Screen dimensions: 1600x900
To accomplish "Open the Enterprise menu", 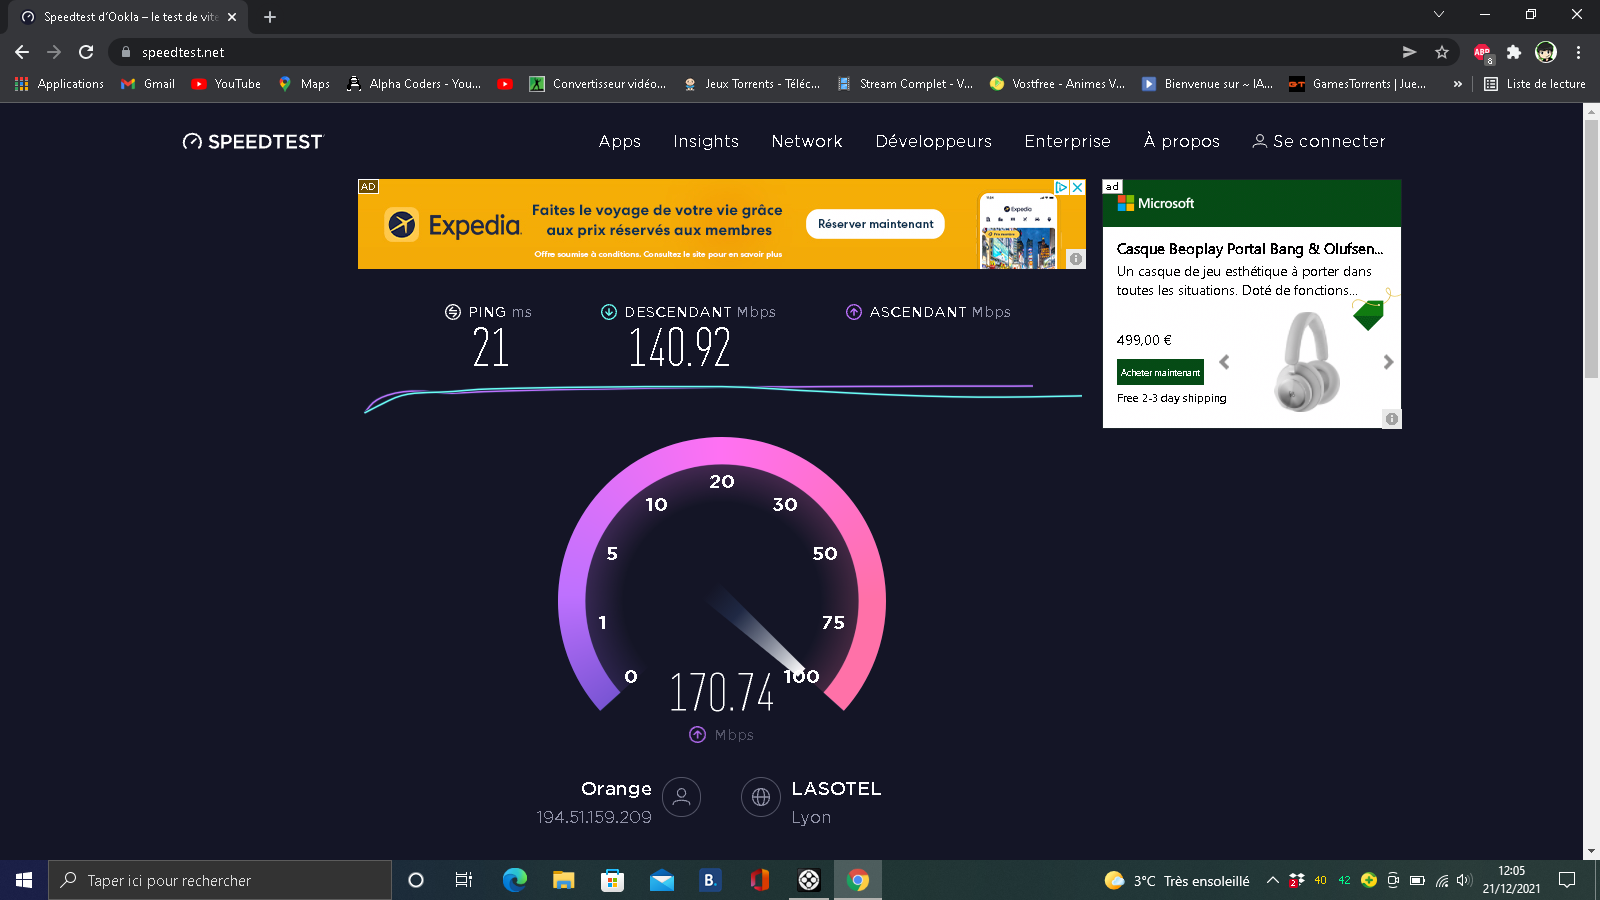I will tap(1067, 141).
